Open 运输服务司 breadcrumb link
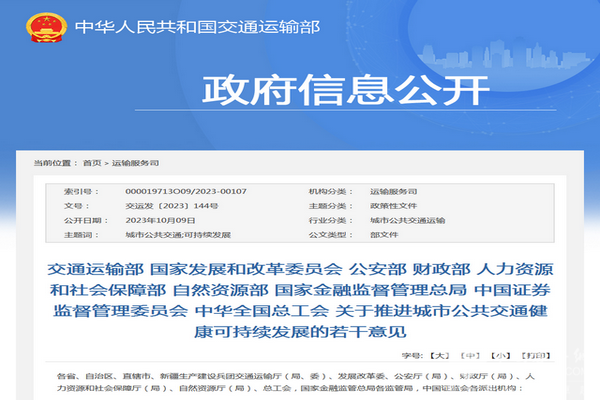The width and height of the screenshot is (600, 400). click(134, 162)
